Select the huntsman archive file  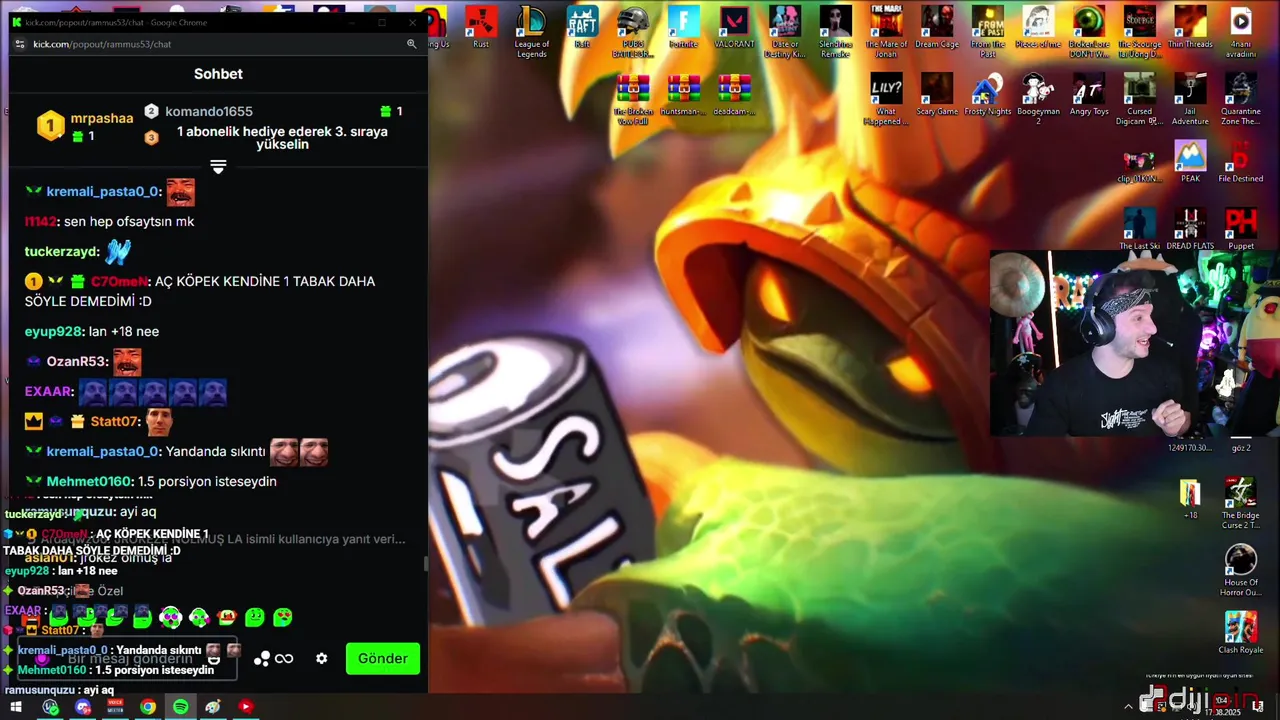click(683, 96)
